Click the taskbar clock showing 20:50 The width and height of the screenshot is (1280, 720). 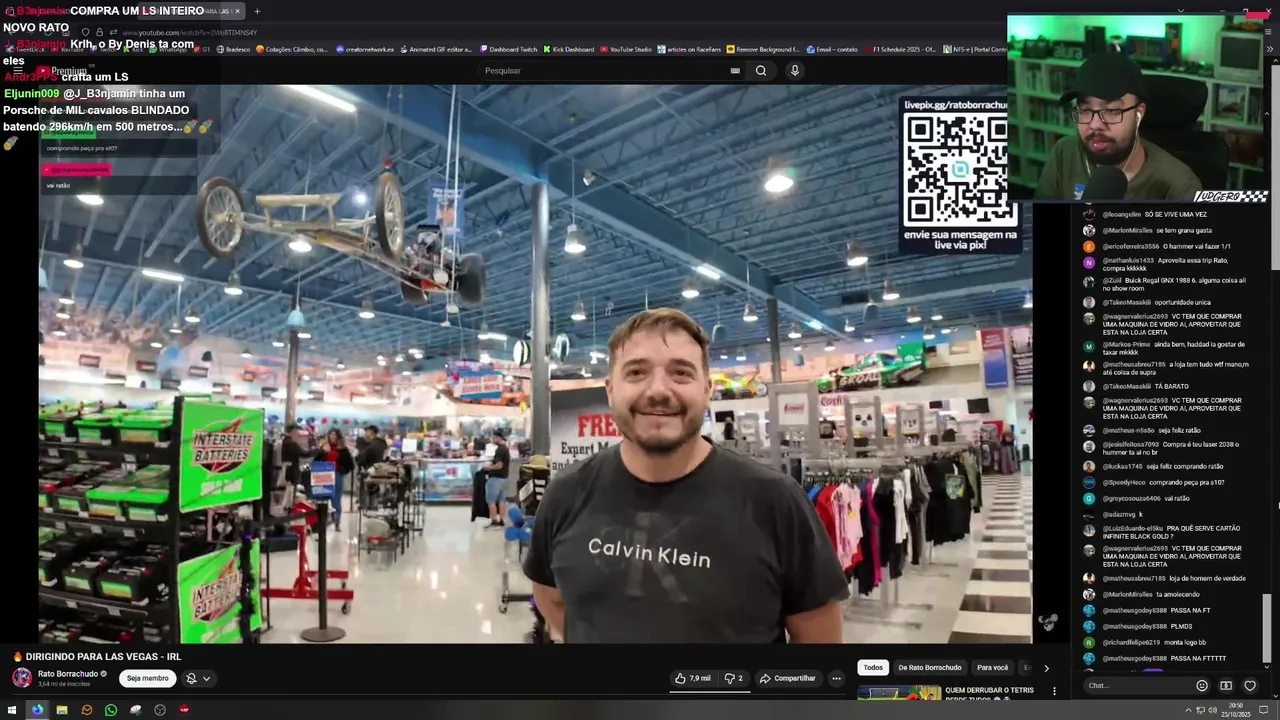click(x=1237, y=710)
